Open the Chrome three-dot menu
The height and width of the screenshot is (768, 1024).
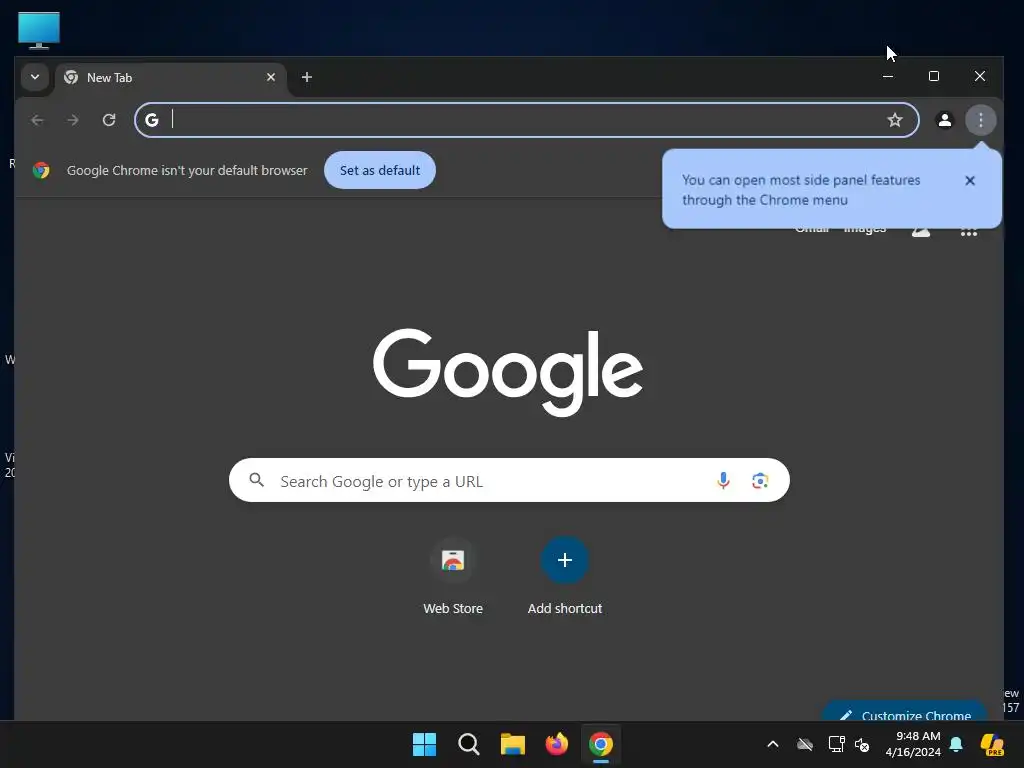click(980, 120)
